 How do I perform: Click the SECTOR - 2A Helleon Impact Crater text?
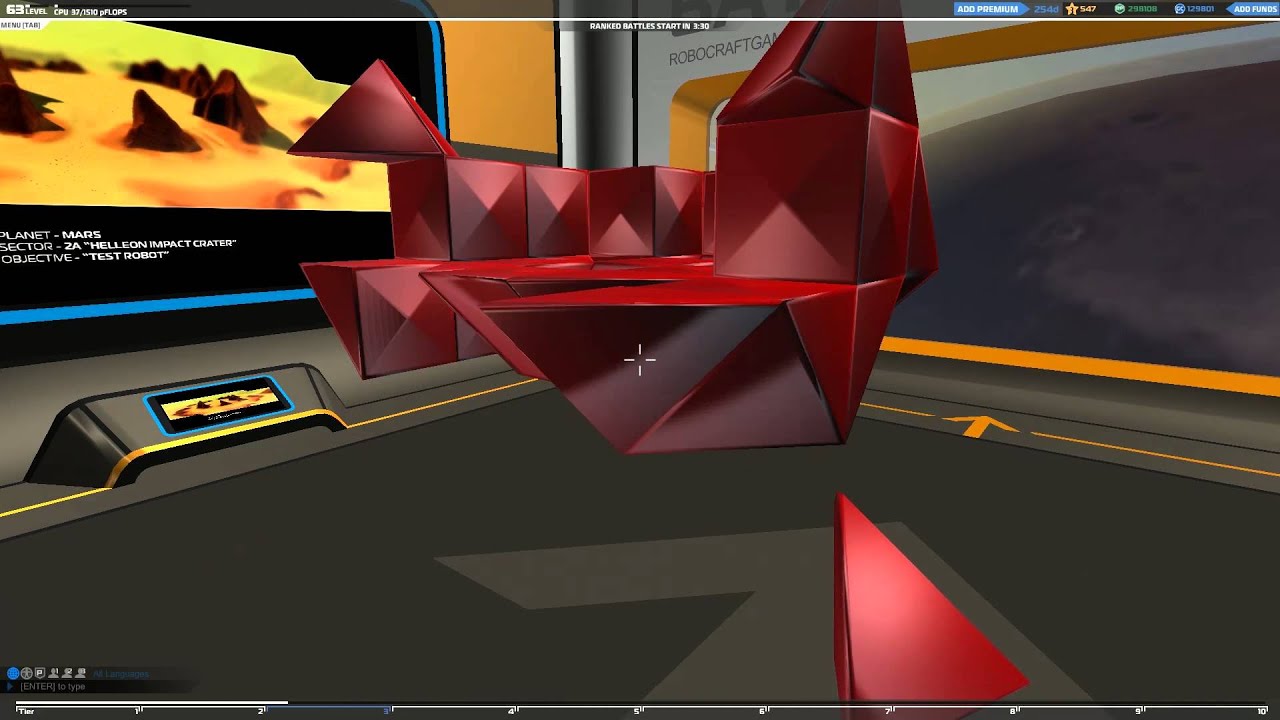pyautogui.click(x=118, y=245)
